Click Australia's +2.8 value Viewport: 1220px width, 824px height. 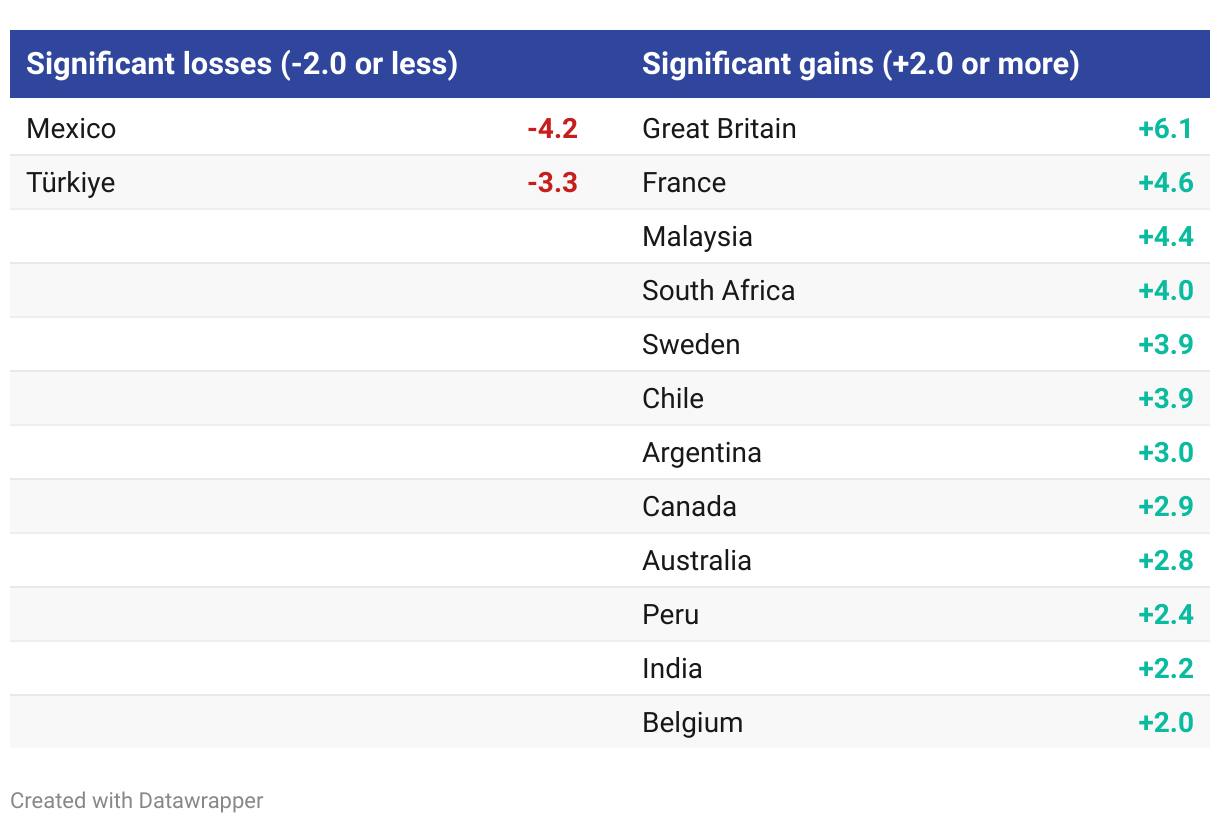pos(1166,561)
